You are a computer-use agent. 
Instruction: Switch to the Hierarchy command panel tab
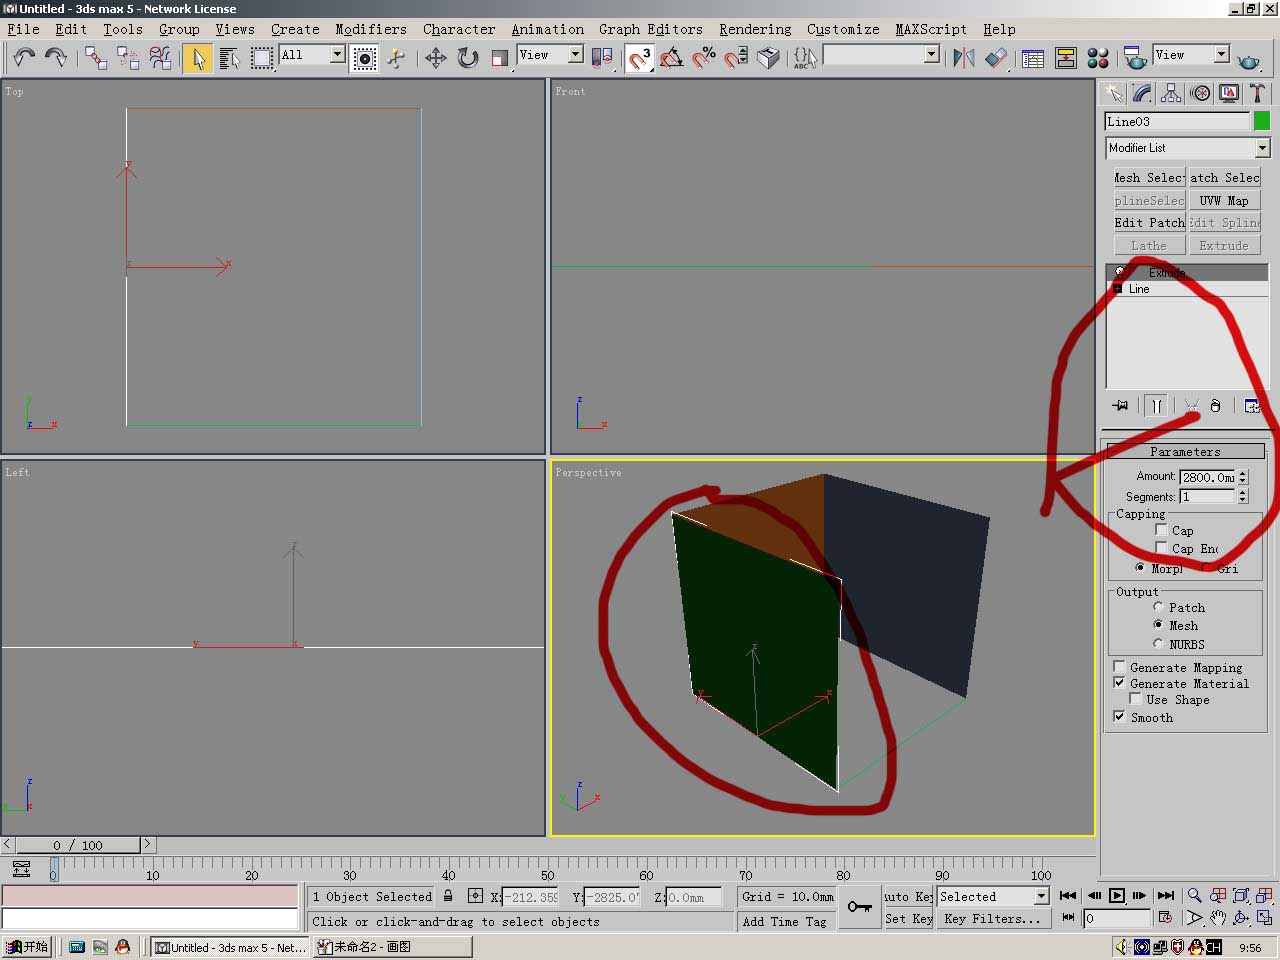pos(1171,94)
